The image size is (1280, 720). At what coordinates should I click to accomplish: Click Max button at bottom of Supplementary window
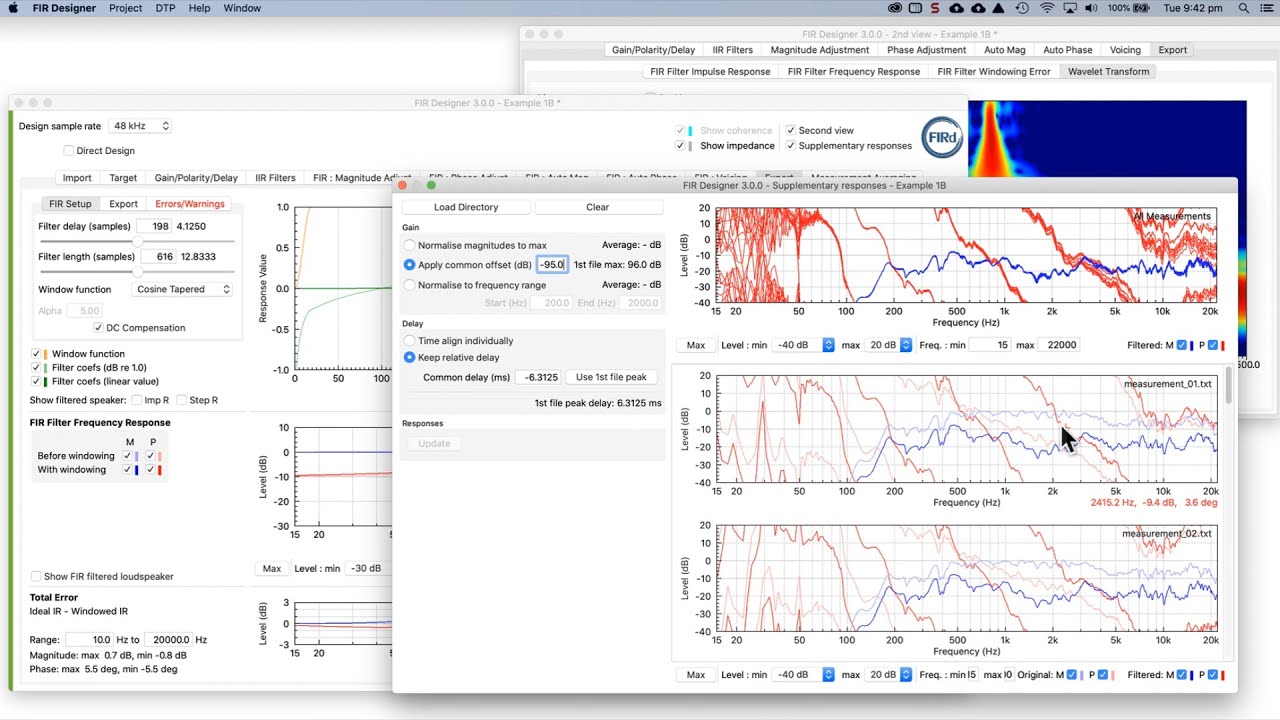coord(696,675)
